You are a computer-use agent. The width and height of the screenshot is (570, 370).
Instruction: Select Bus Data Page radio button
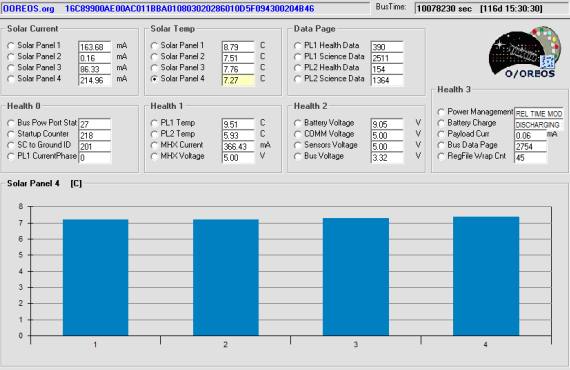tap(441, 145)
